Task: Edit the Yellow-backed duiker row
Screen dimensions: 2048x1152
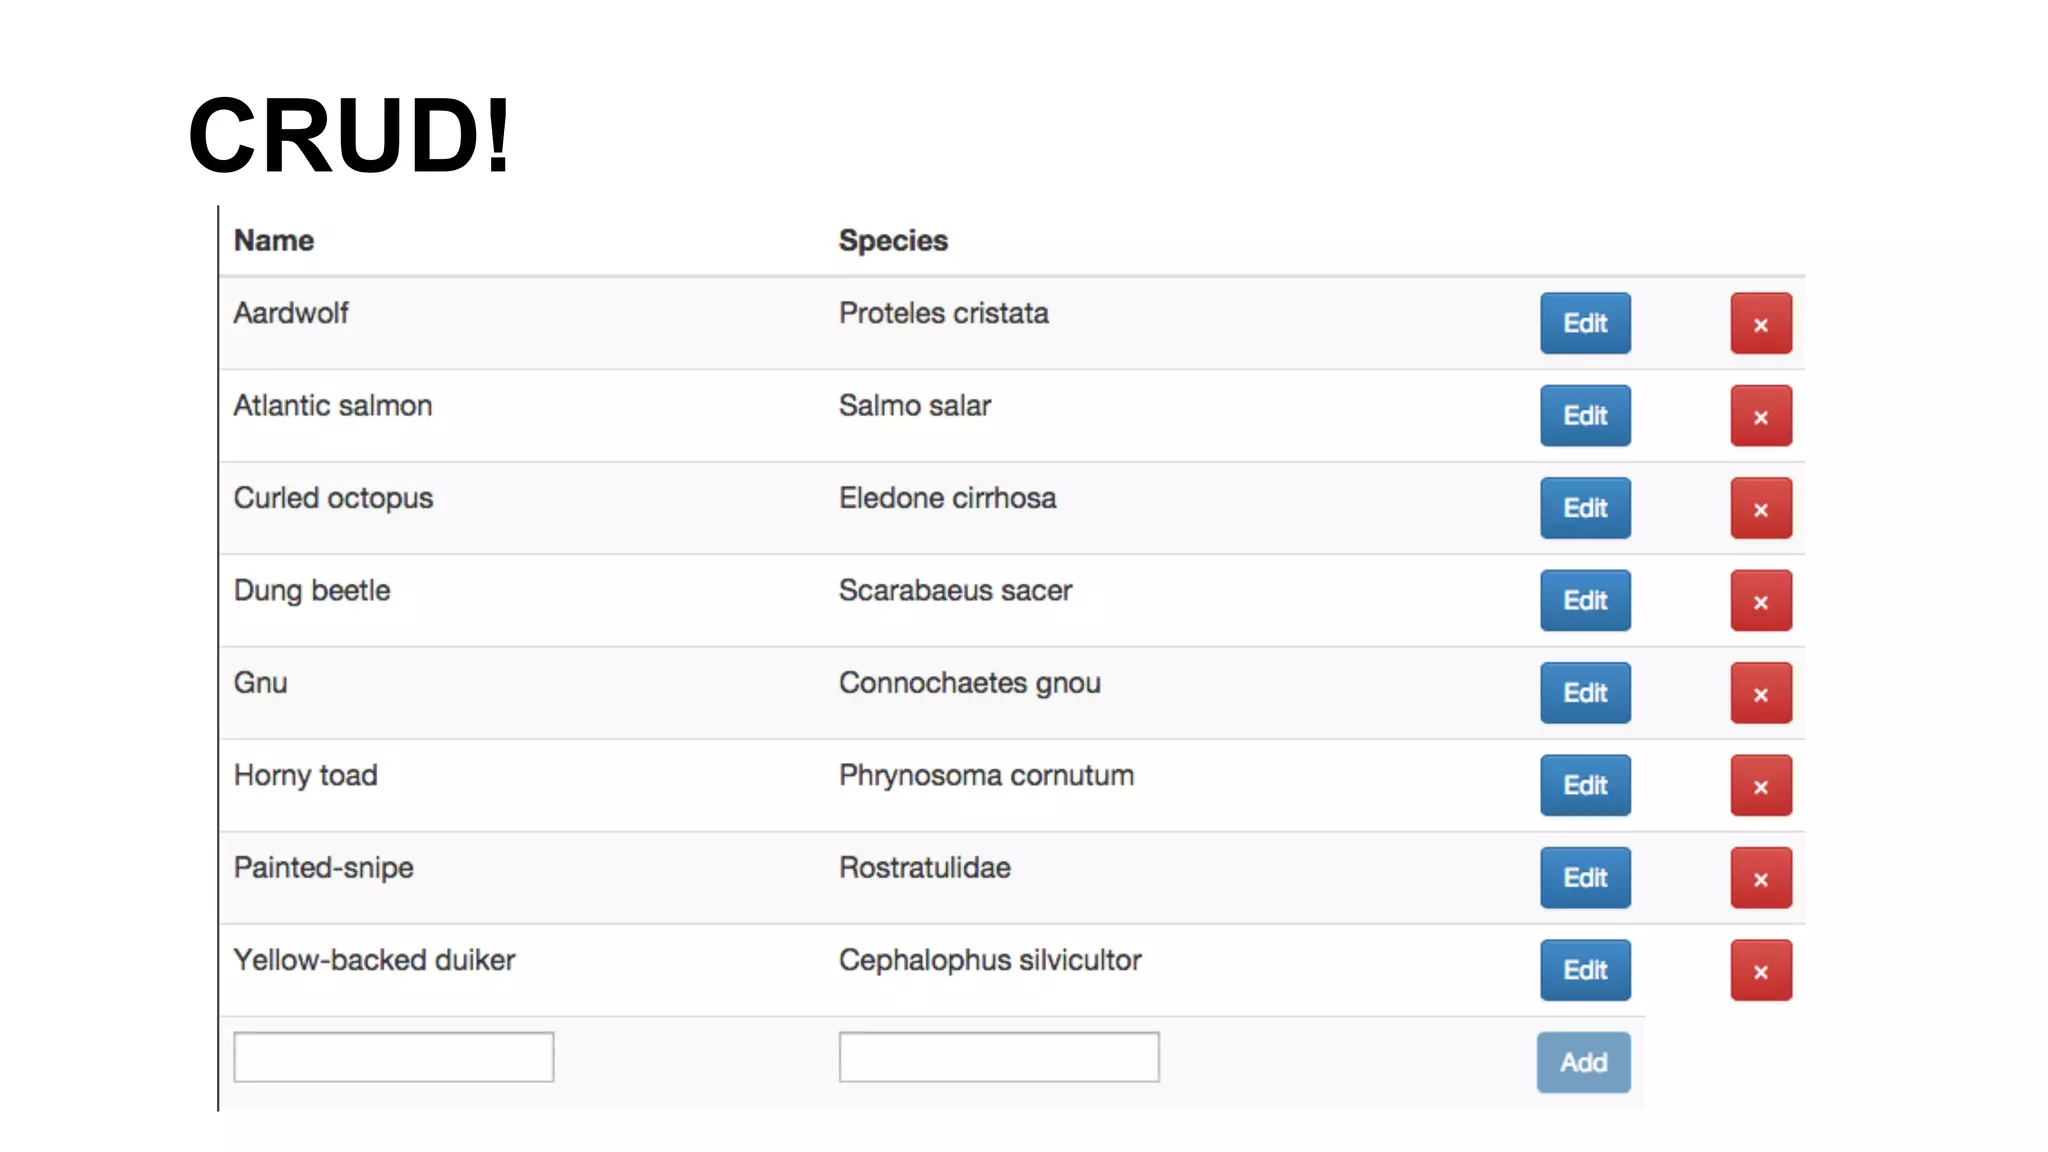Action: coord(1584,970)
